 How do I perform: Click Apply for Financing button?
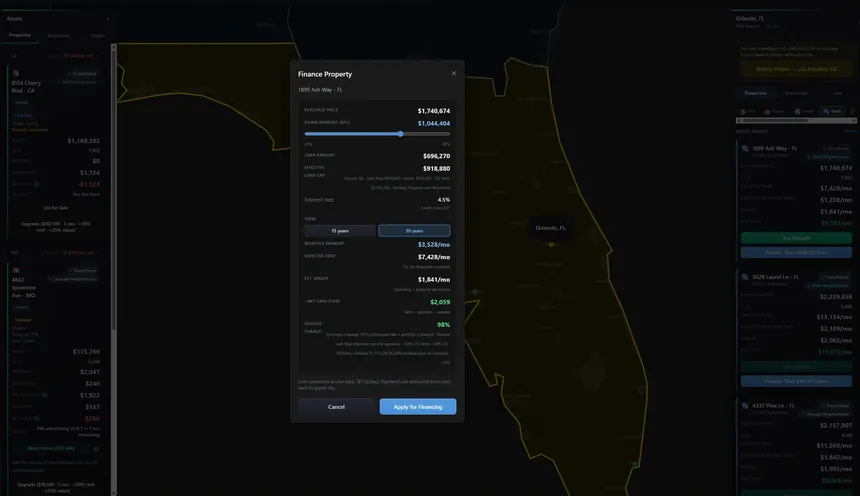point(418,407)
